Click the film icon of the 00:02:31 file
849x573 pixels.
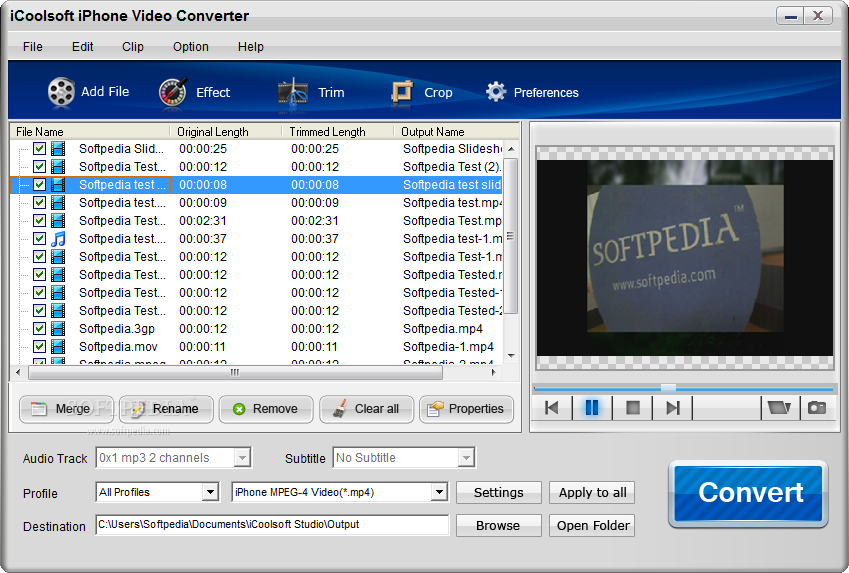click(58, 221)
